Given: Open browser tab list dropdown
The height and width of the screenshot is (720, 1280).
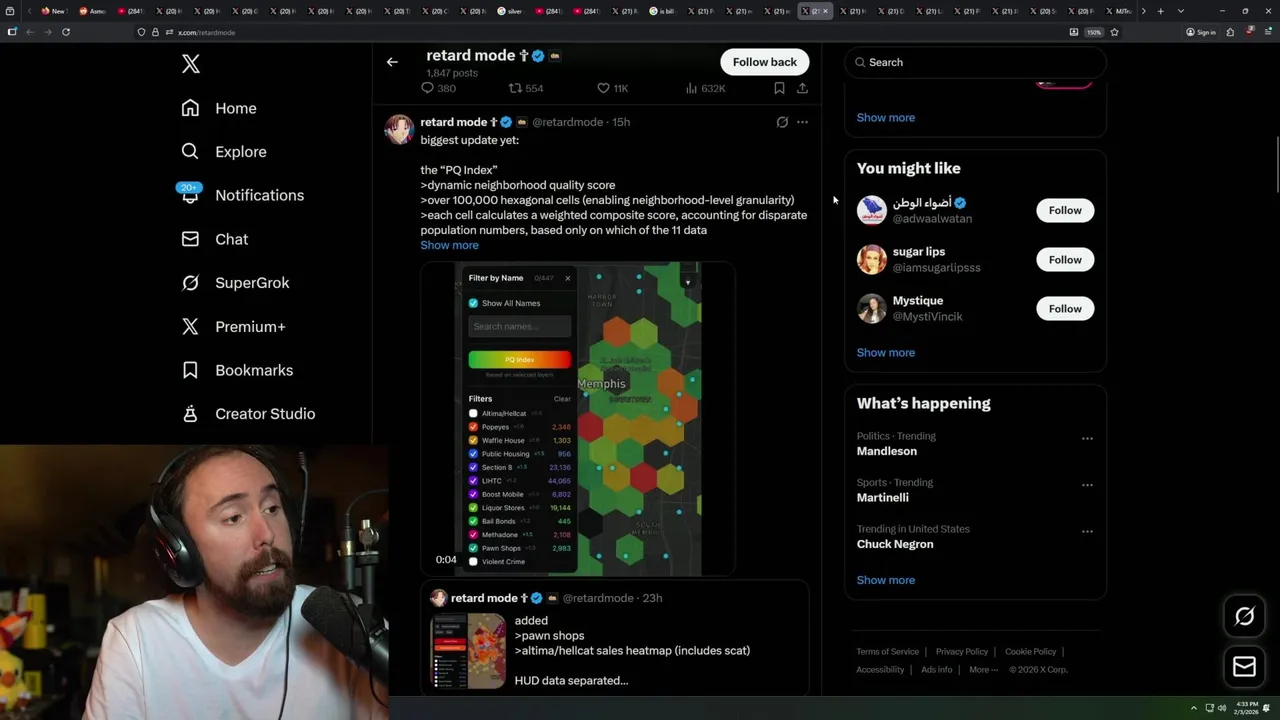Looking at the screenshot, I should coord(1181,11).
